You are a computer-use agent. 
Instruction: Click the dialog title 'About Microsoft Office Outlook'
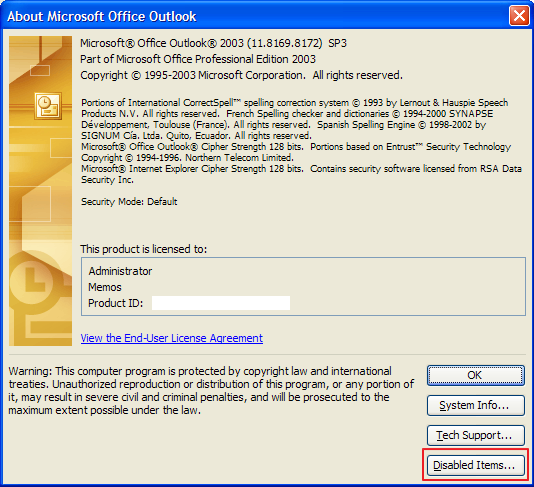[x=101, y=16]
